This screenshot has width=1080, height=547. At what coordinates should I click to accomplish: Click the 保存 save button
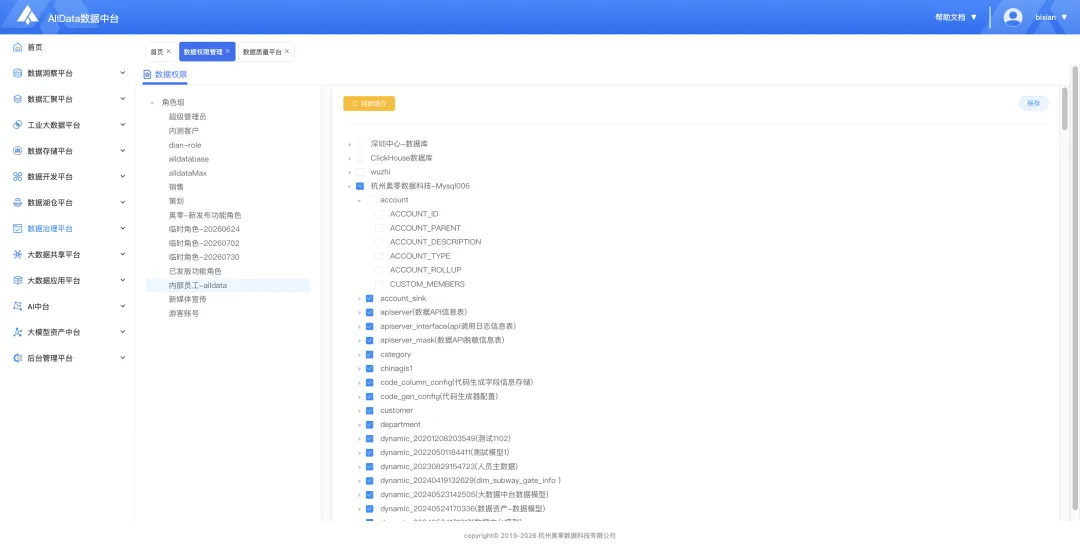(1033, 103)
